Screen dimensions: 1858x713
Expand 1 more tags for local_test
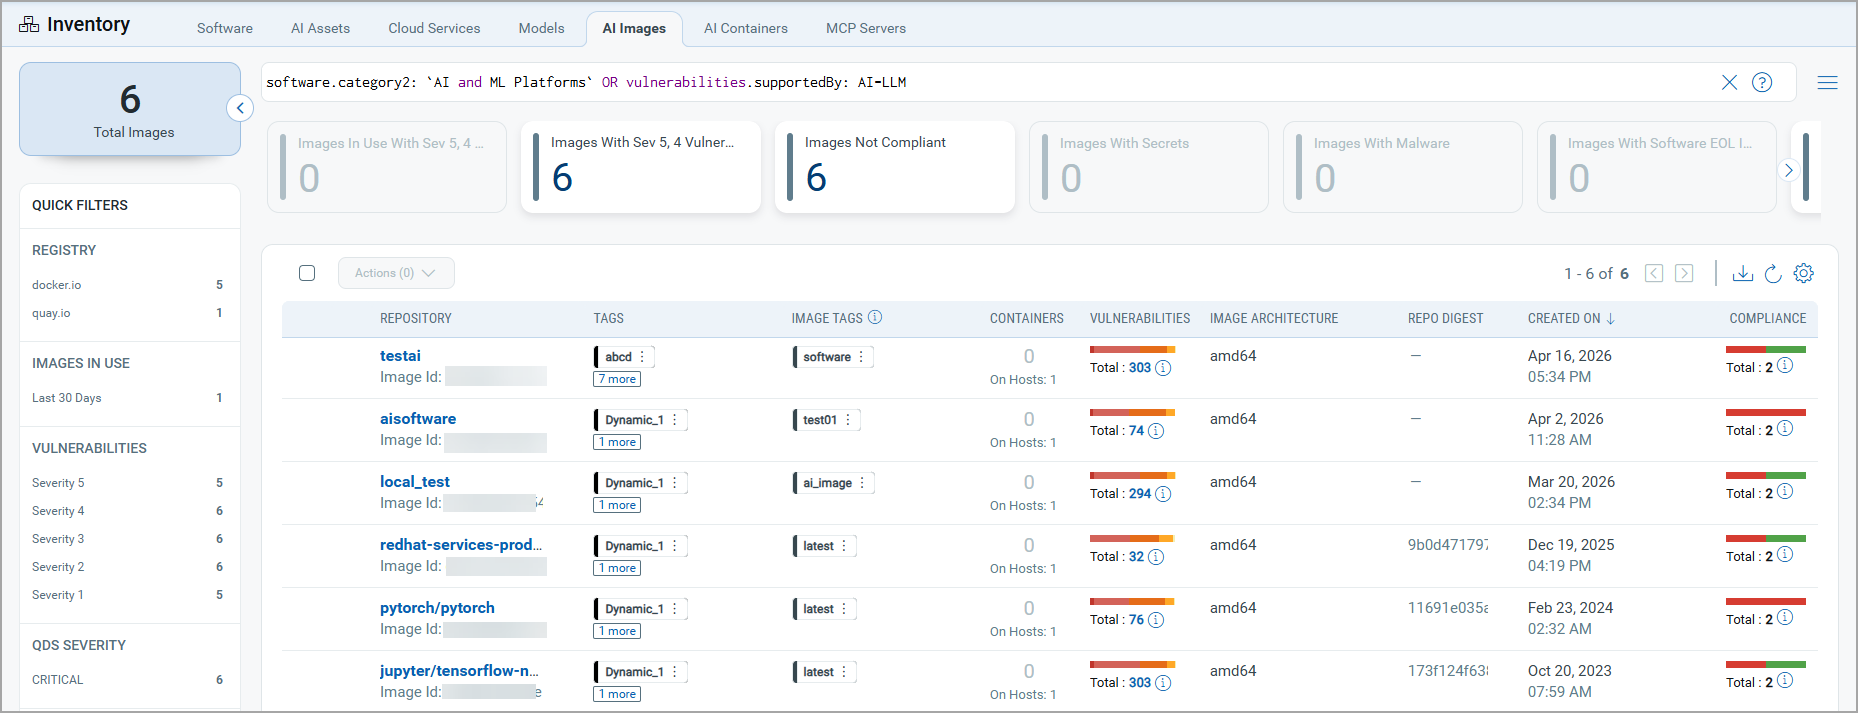(617, 505)
